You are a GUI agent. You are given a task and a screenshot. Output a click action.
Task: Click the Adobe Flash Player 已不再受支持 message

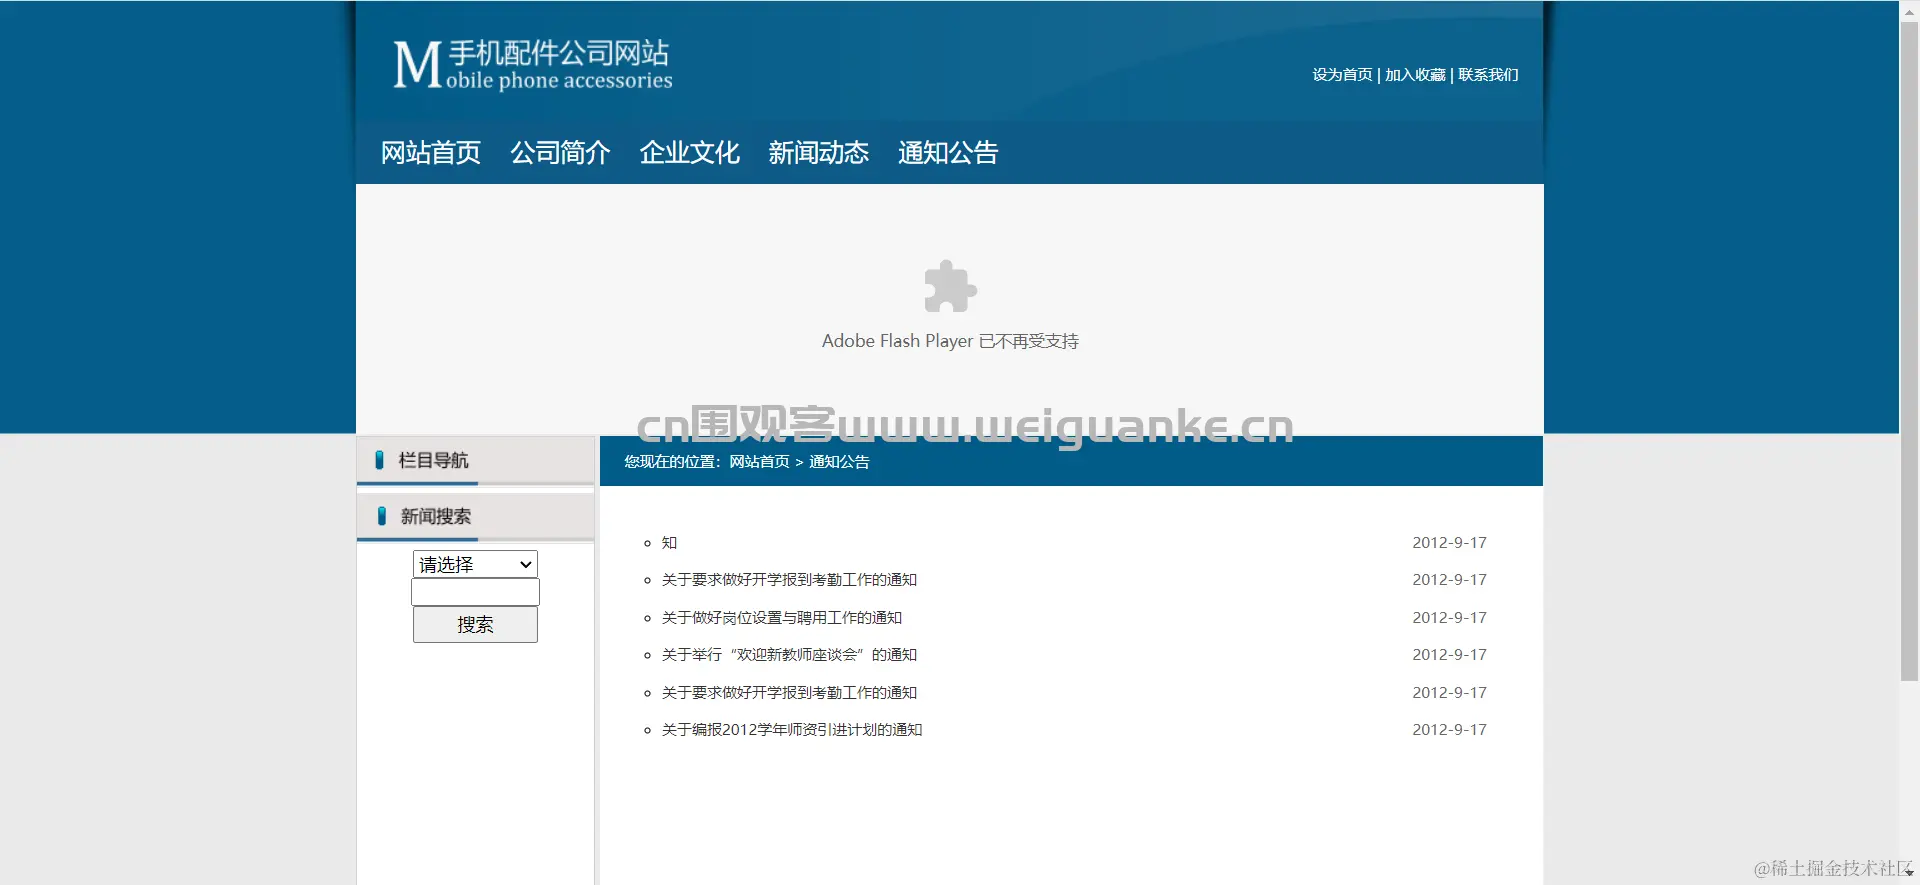coord(950,341)
